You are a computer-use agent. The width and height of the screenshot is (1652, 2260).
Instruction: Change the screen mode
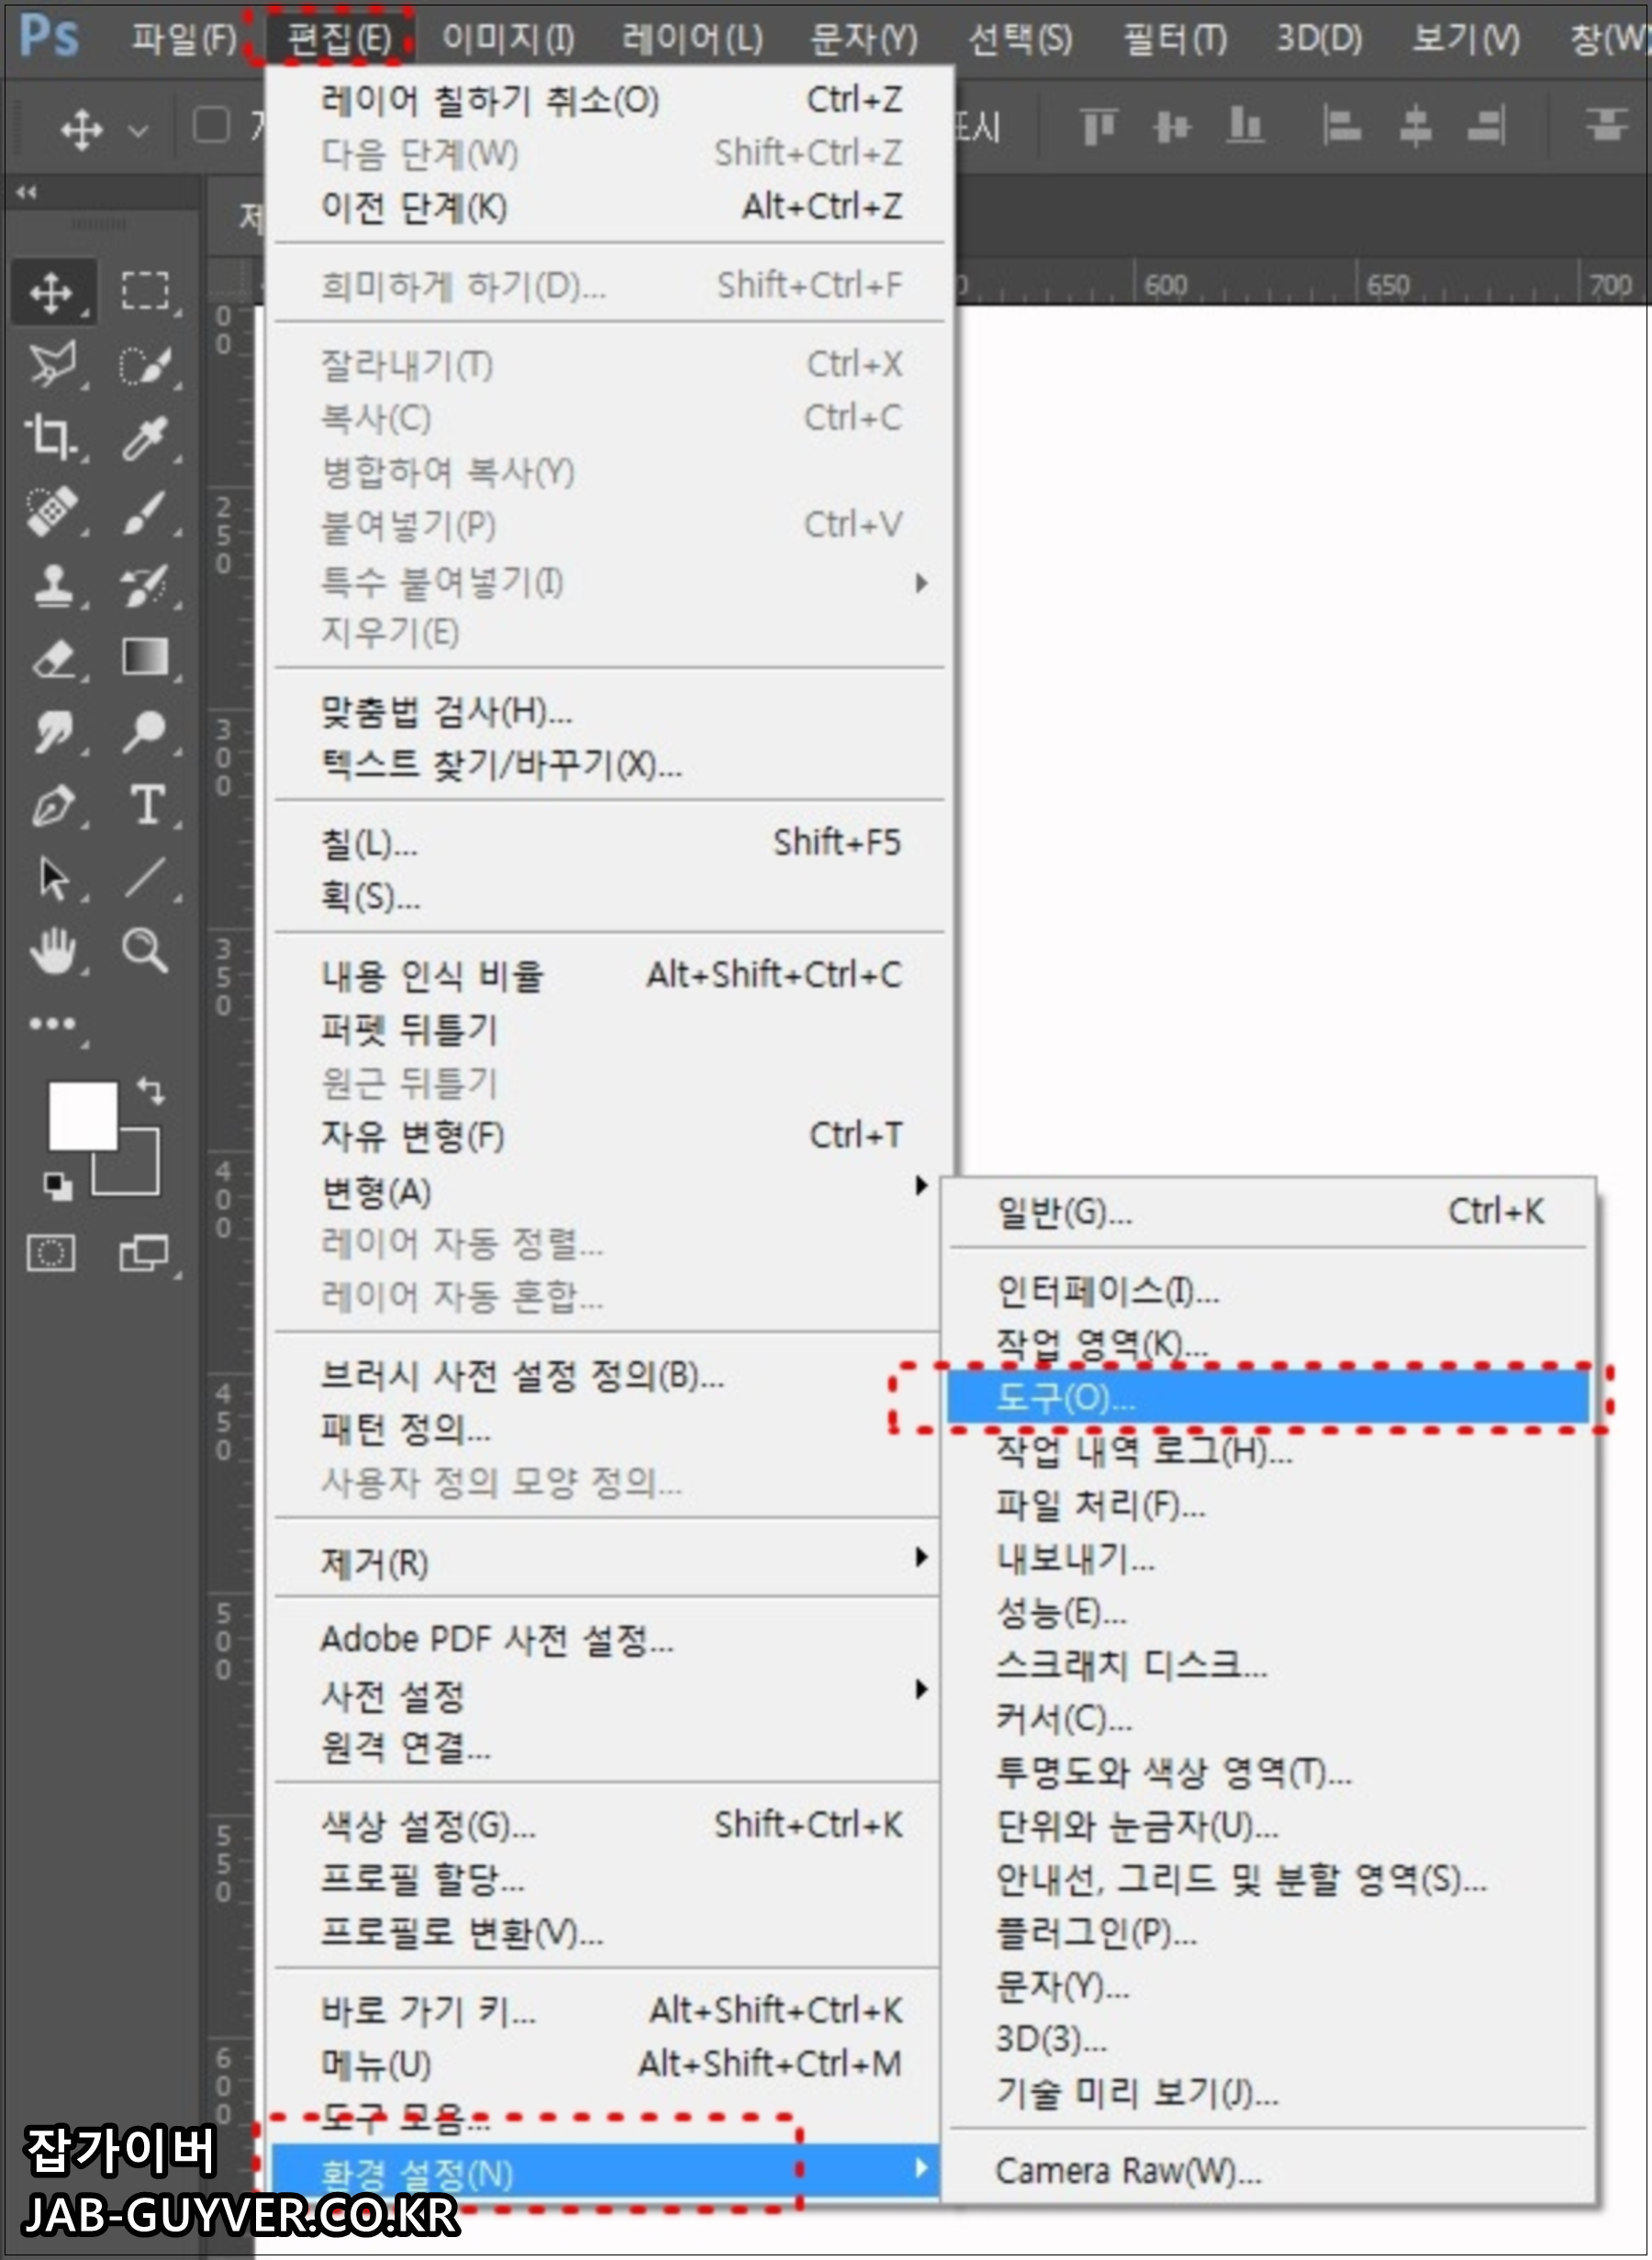[146, 1253]
